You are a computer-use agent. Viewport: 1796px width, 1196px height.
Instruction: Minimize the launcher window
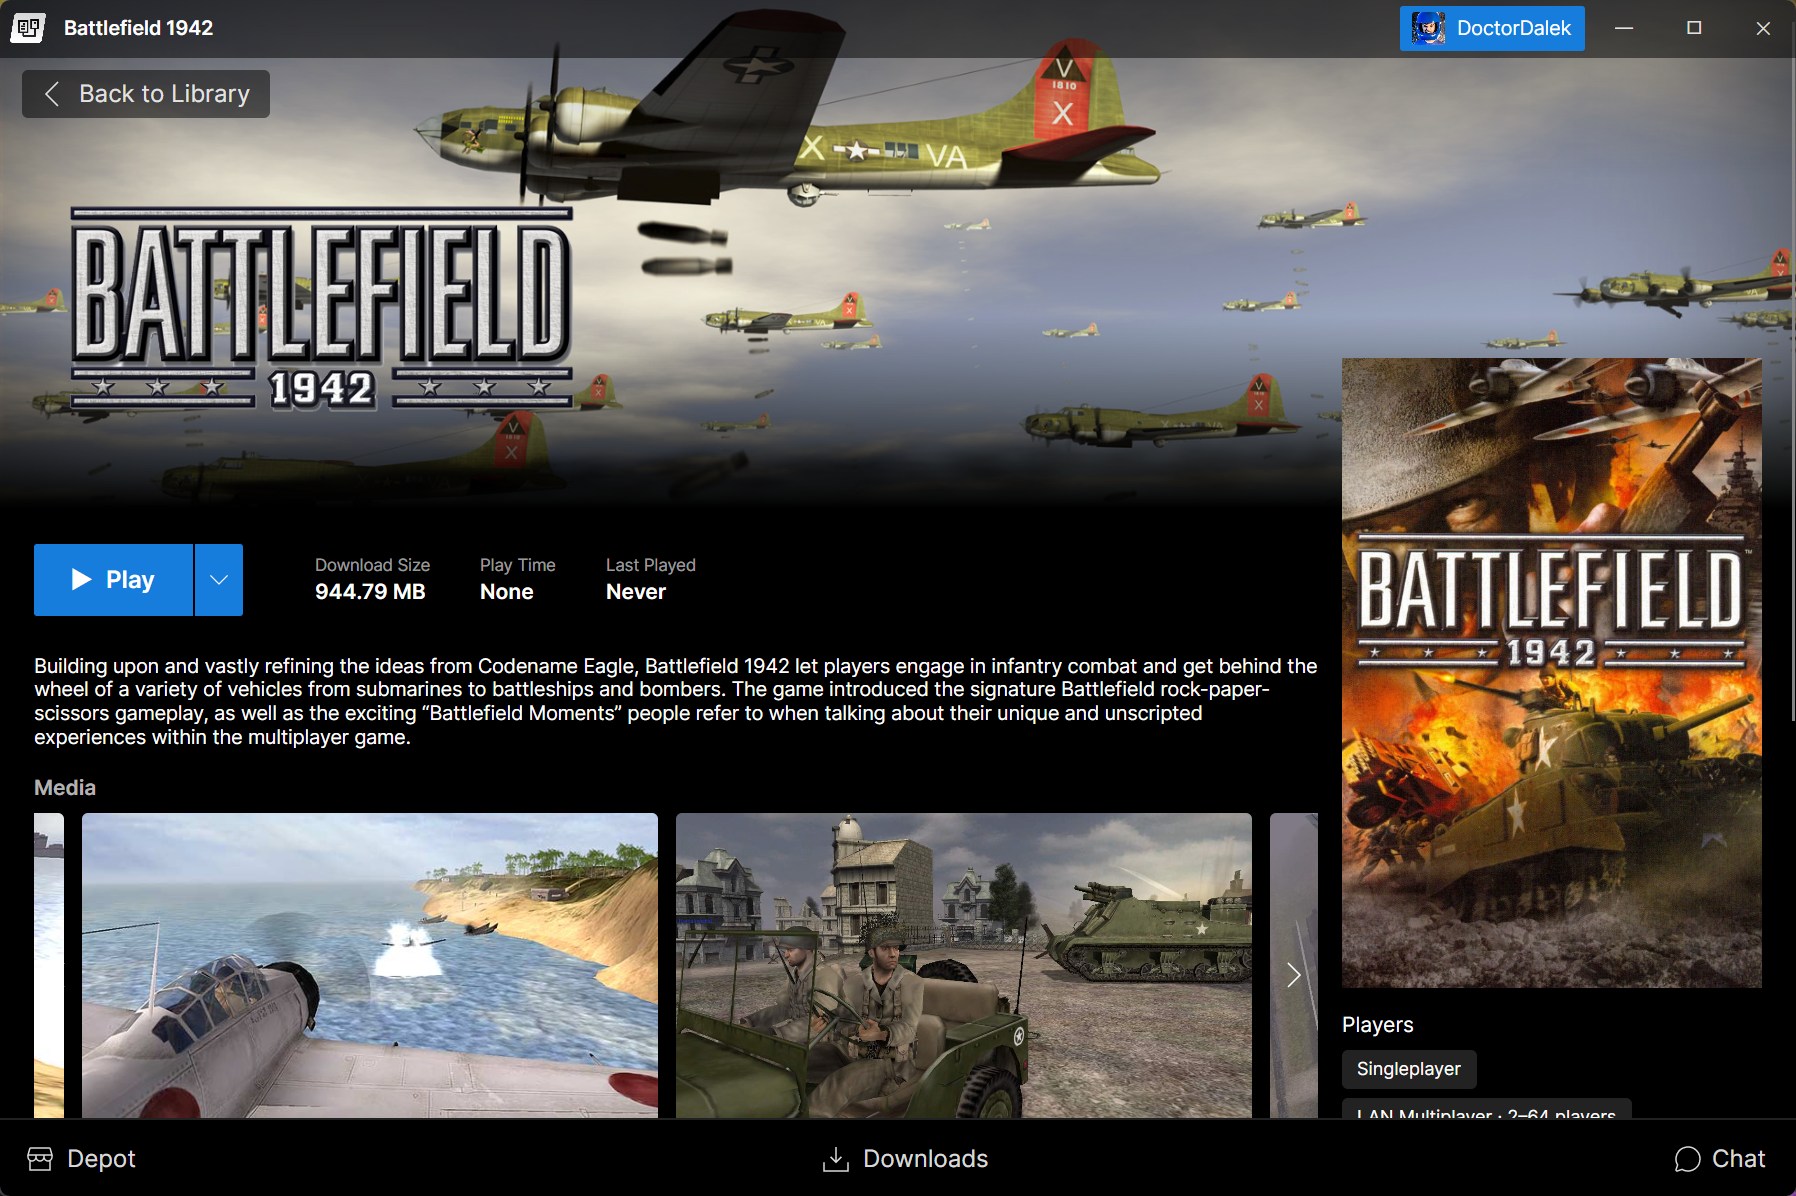coord(1624,28)
